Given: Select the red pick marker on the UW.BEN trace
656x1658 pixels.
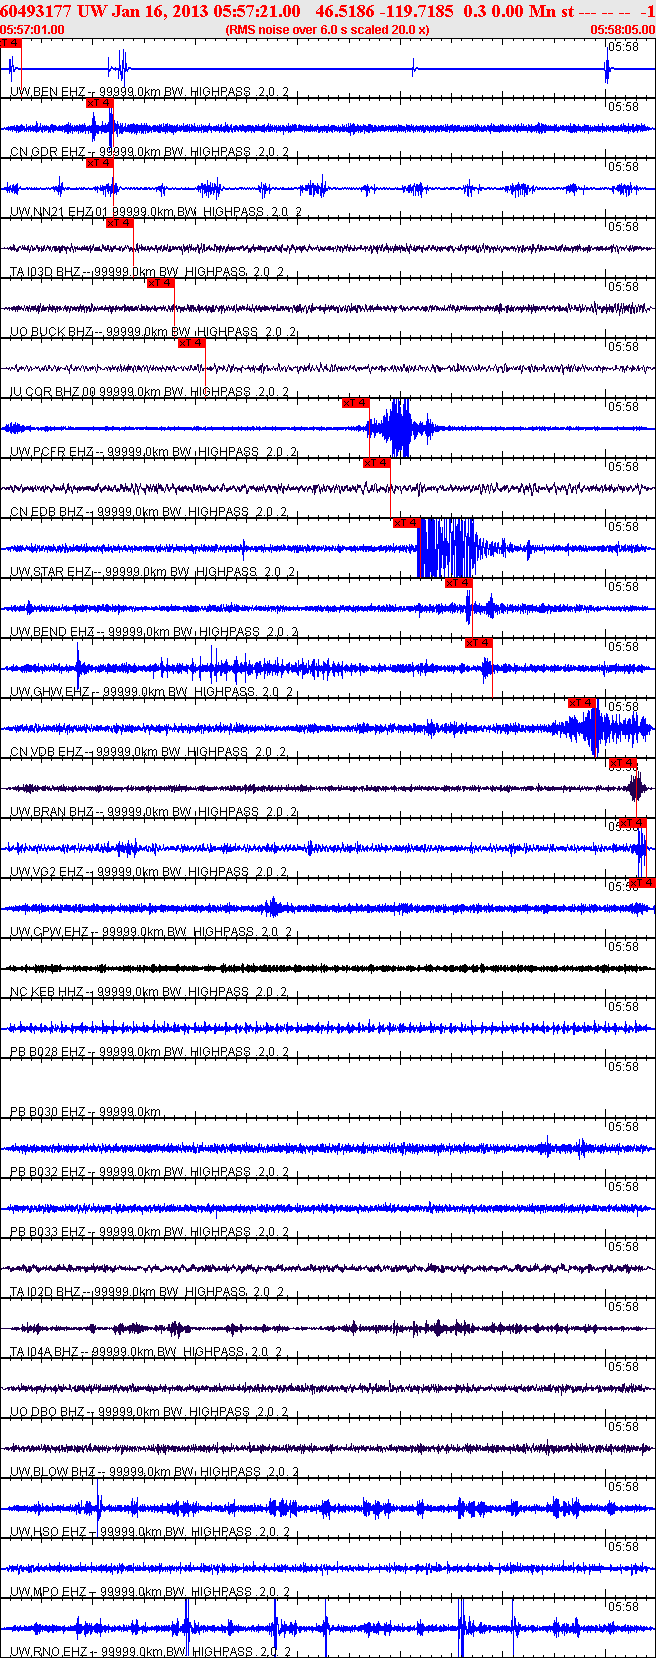Looking at the screenshot, I should pos(10,43).
